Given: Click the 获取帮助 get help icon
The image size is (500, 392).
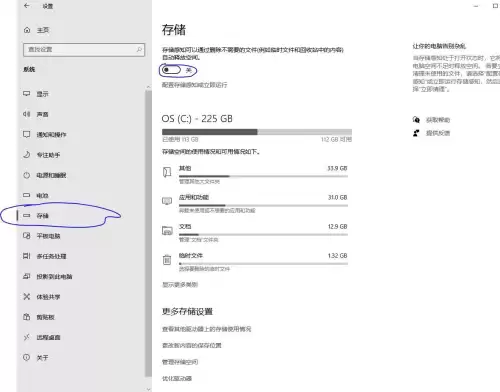Looking at the screenshot, I should (416, 120).
